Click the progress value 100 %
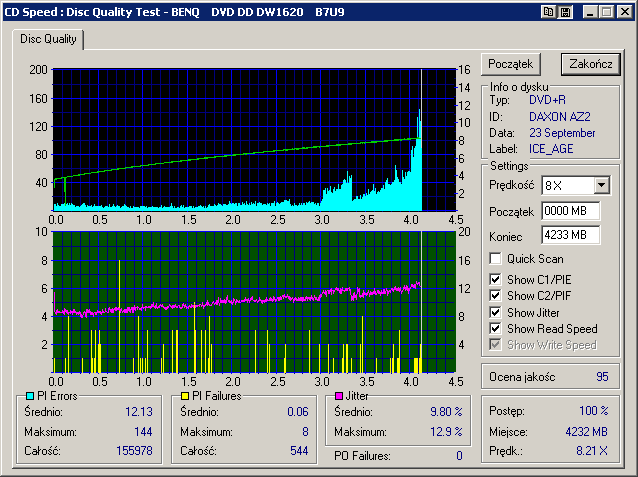638x477 pixels. 594,411
